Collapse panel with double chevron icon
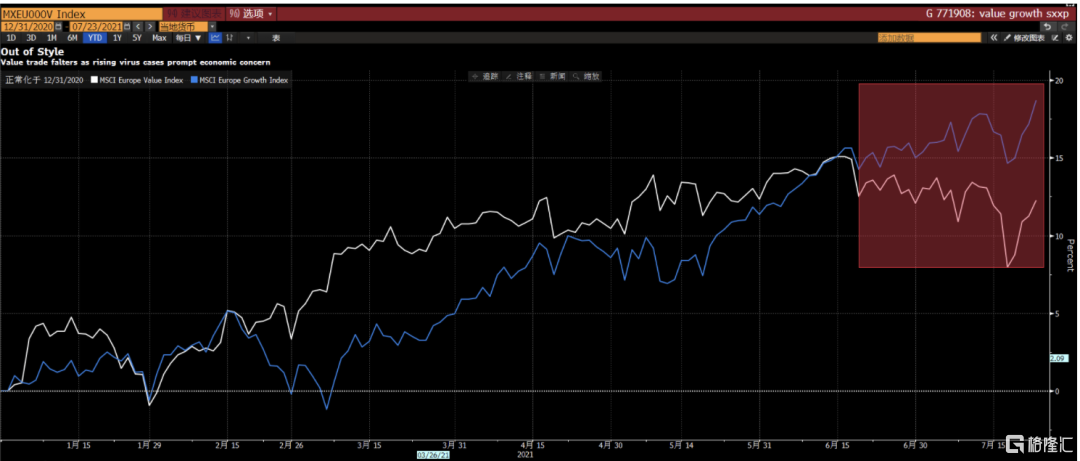Screen dimensions: 1080x461 click(994, 38)
